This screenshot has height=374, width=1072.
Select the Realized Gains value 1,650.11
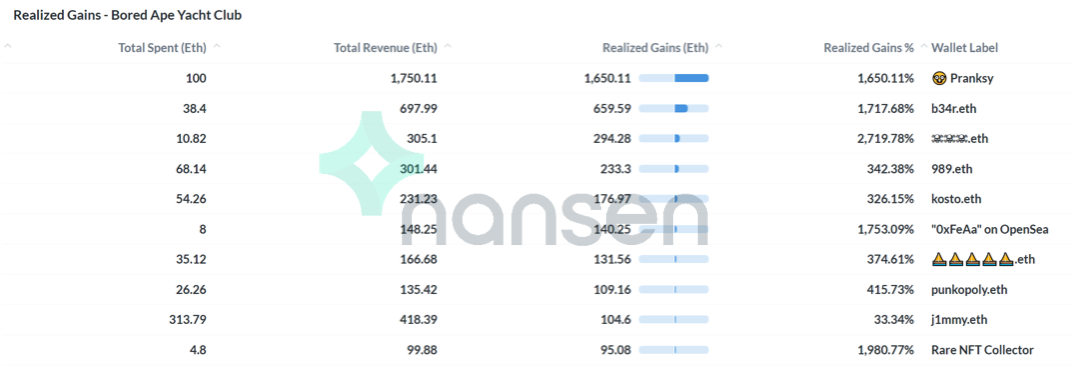click(x=607, y=78)
